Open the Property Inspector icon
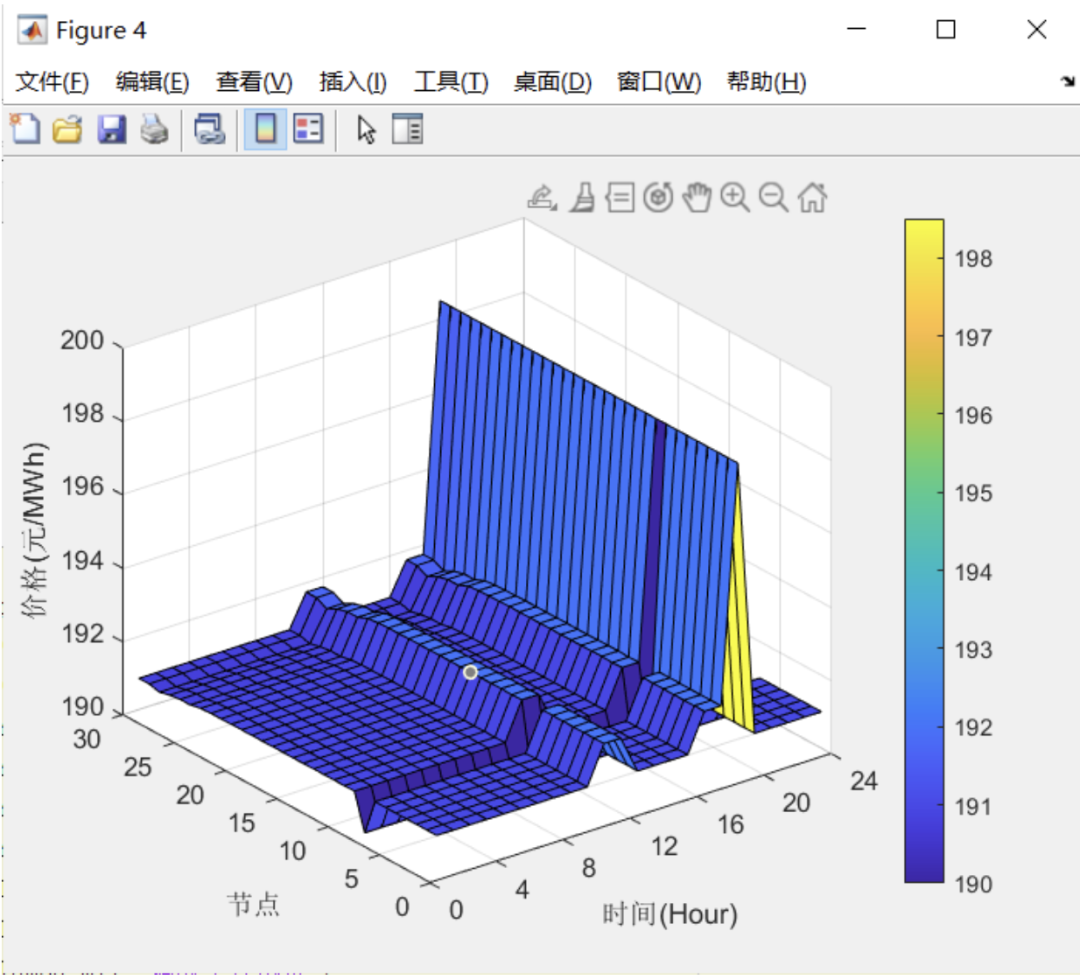Viewport: 1080px width, 980px height. pyautogui.click(x=407, y=129)
